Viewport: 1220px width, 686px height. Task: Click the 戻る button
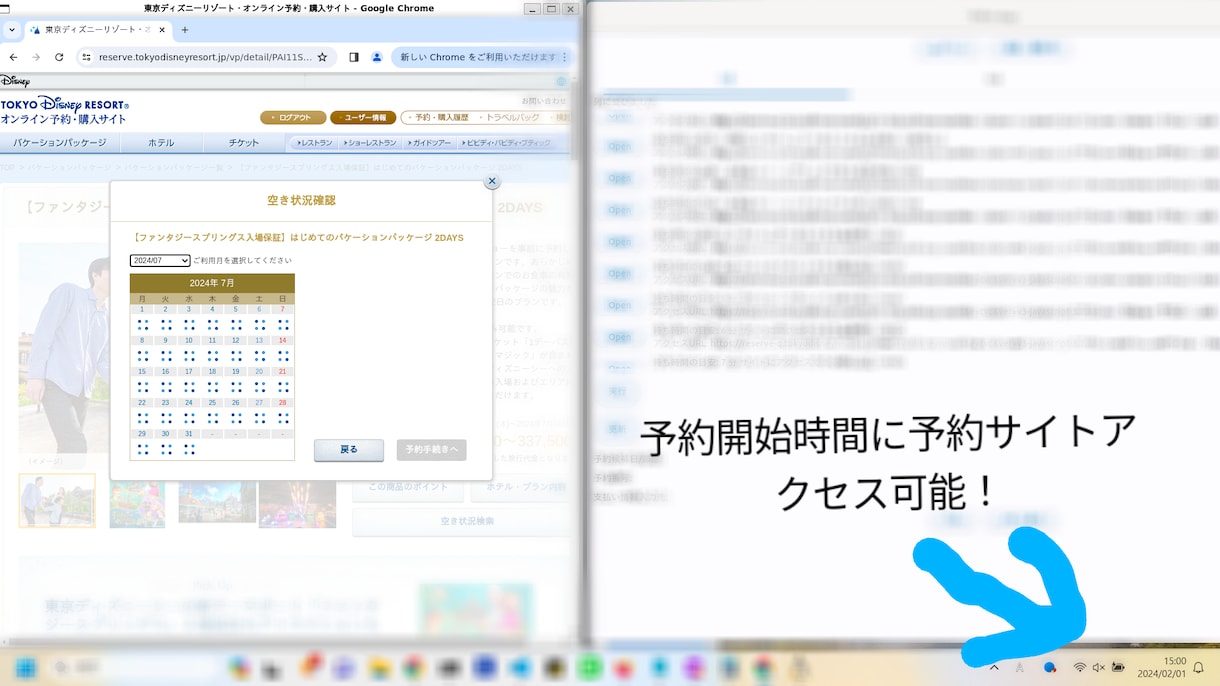tap(349, 450)
